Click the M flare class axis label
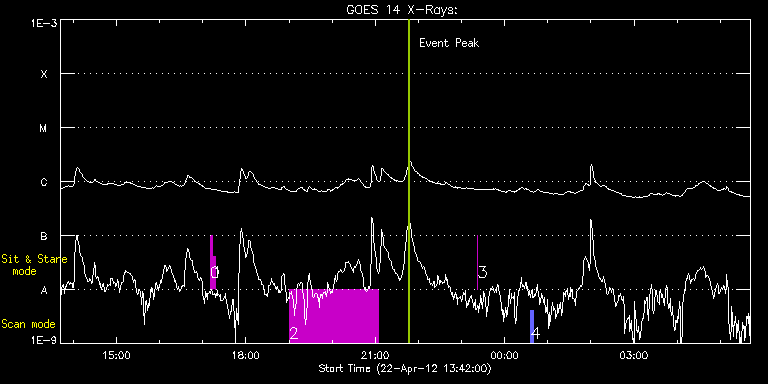768x384 pixels. pos(44,128)
